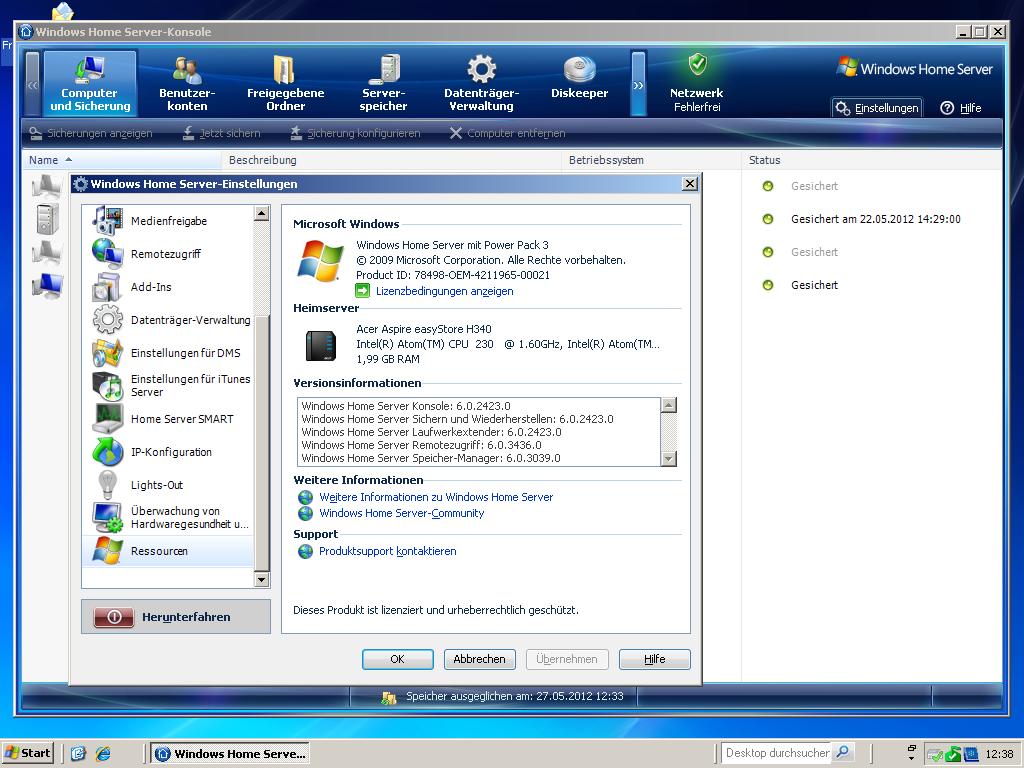The width and height of the screenshot is (1024, 768).
Task: Click the green Home Server tray icon
Action: (x=953, y=754)
